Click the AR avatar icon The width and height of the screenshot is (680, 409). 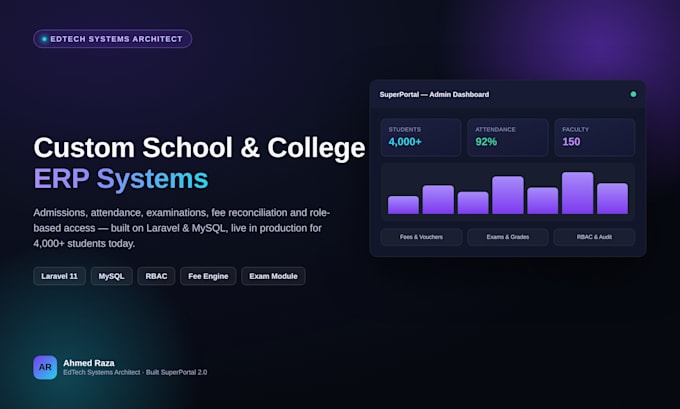coord(45,367)
